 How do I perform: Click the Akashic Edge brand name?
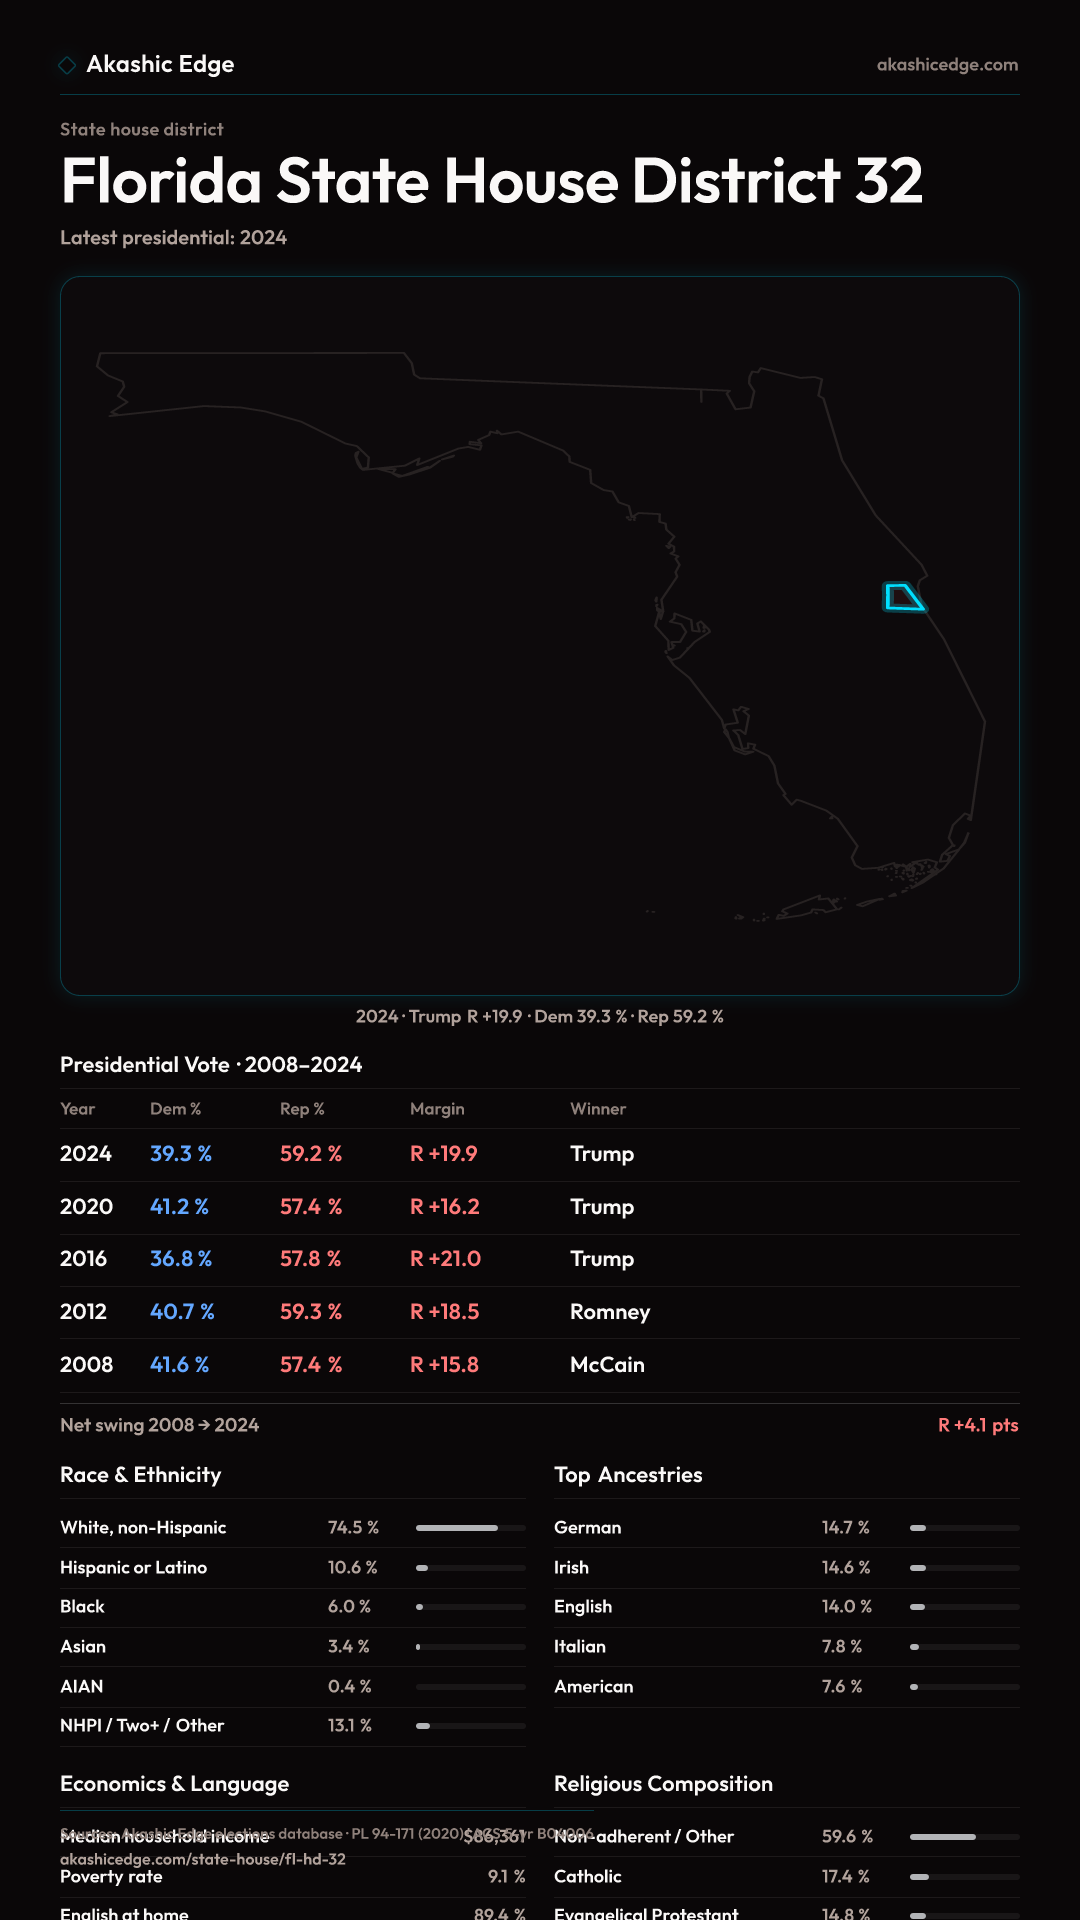(160, 65)
